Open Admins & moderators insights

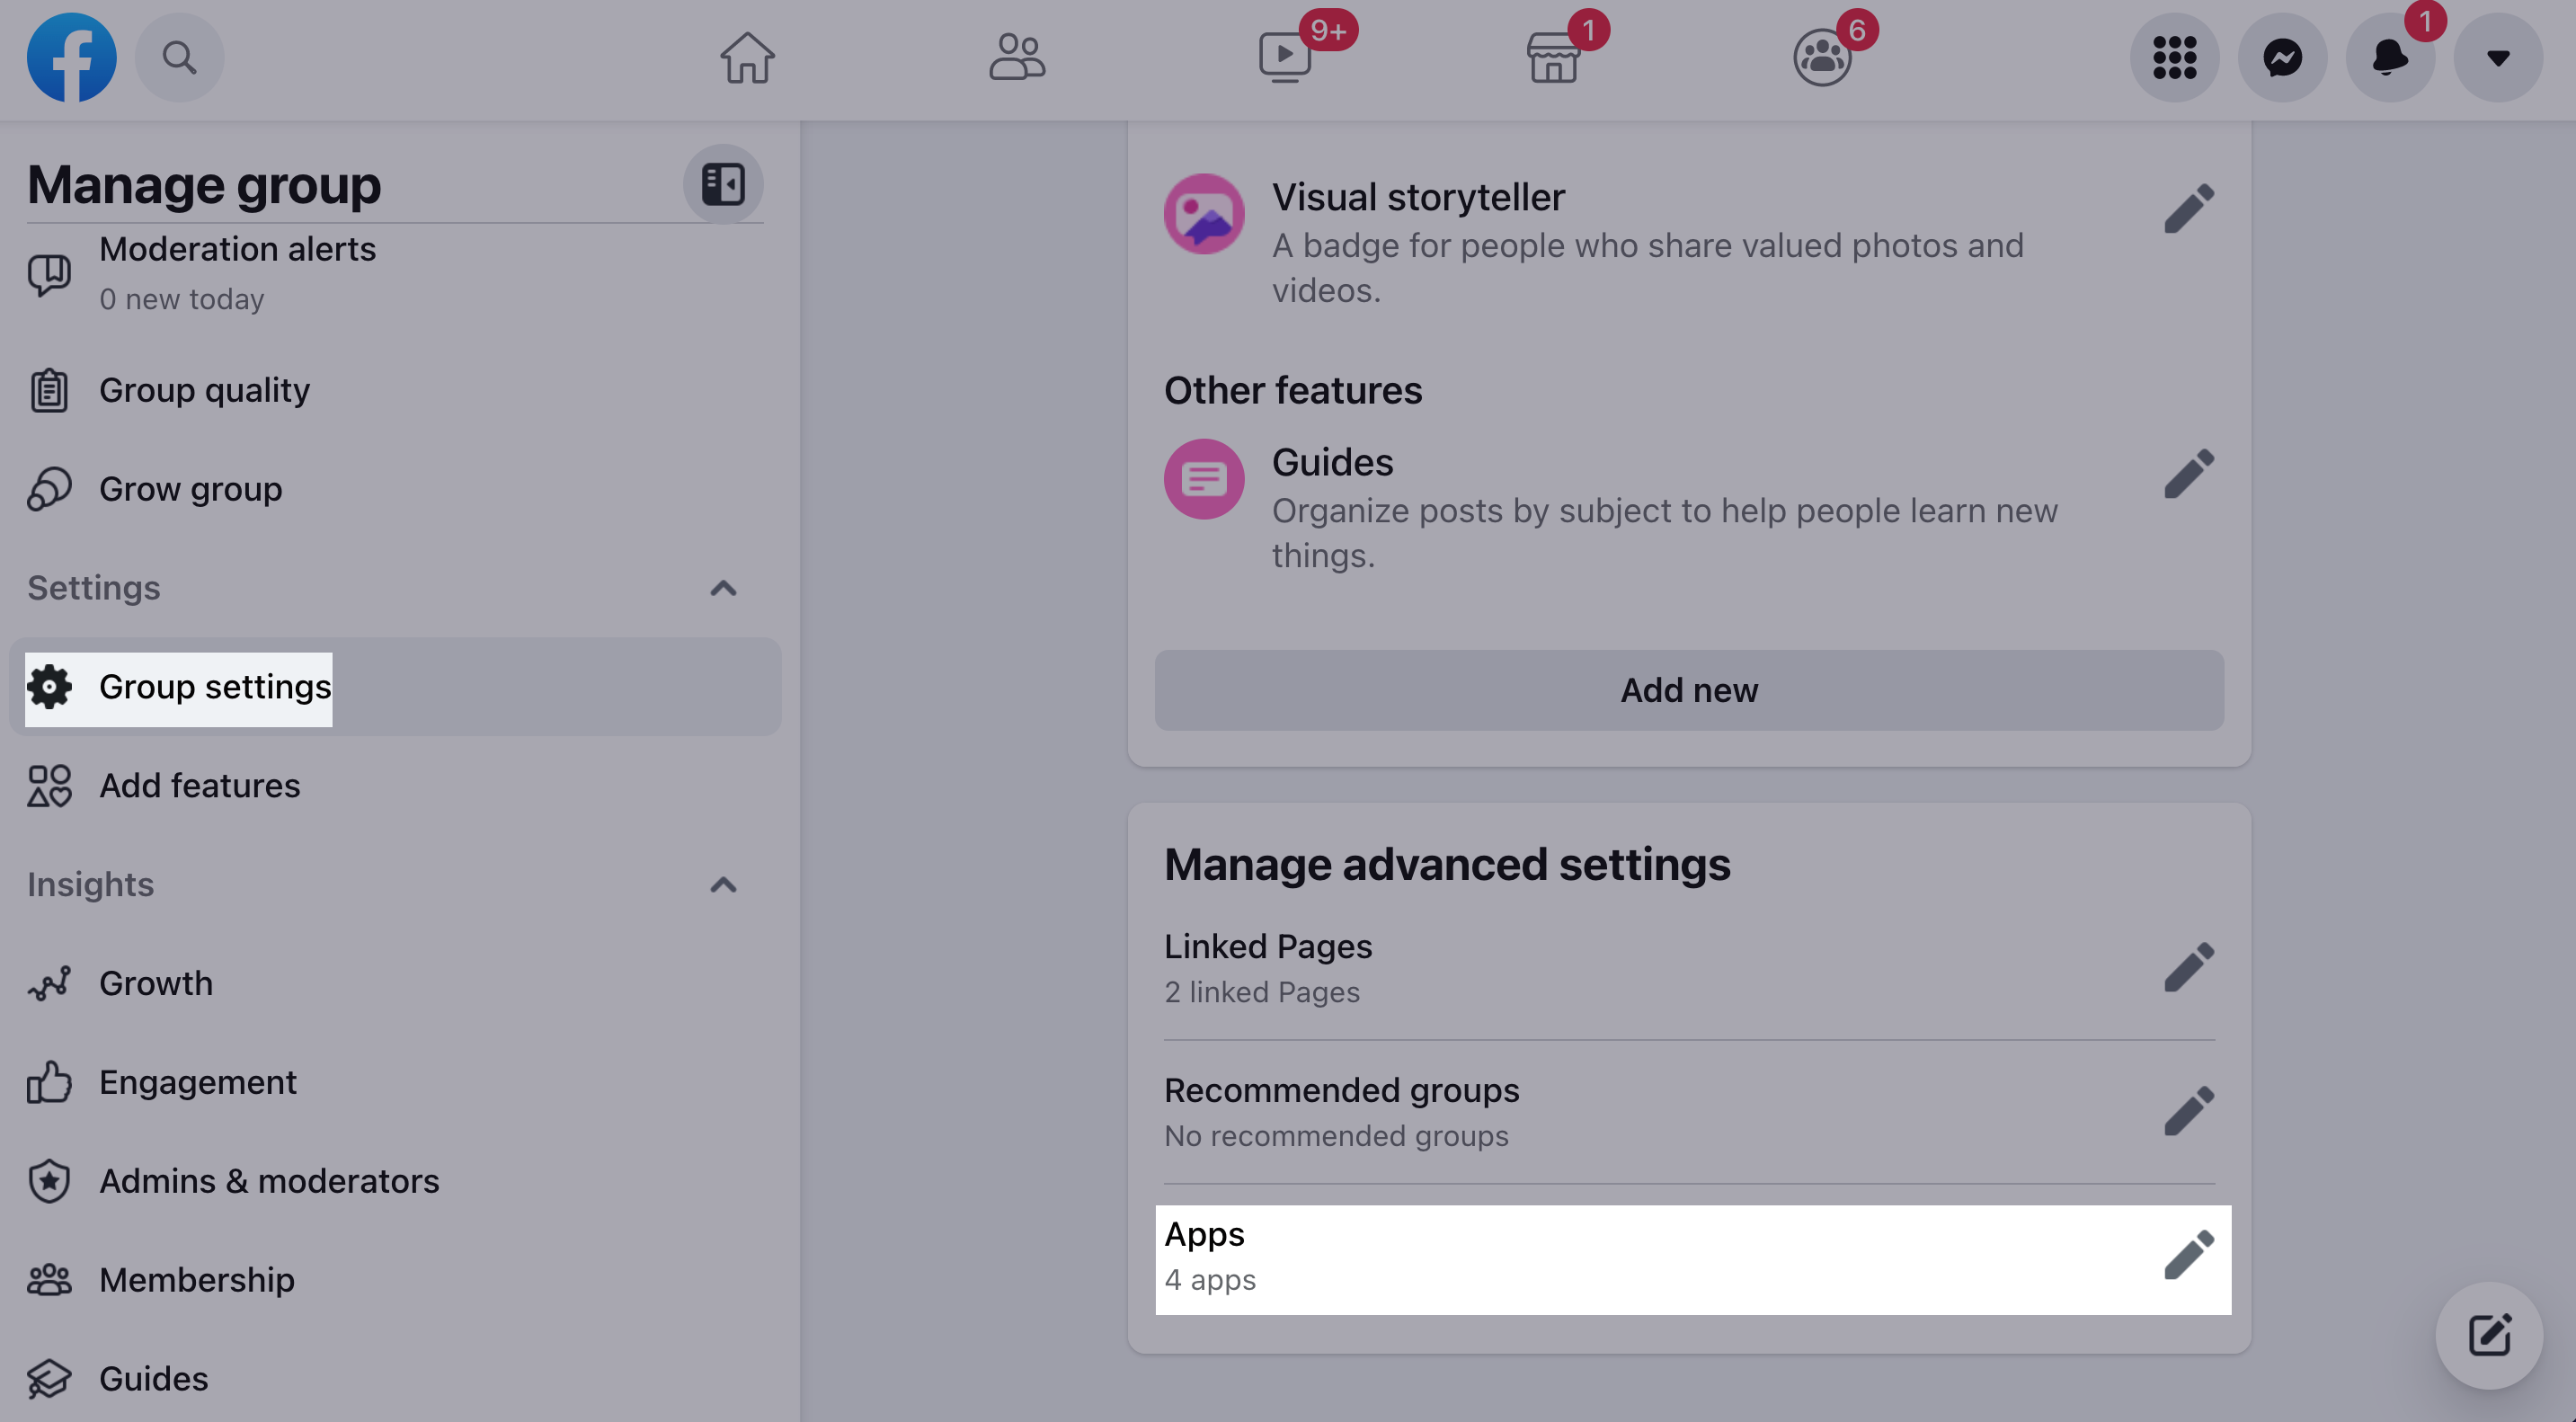395,1181
